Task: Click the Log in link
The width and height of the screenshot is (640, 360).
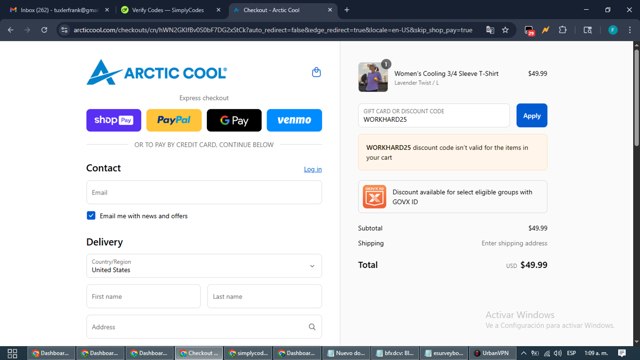Action: pyautogui.click(x=313, y=169)
